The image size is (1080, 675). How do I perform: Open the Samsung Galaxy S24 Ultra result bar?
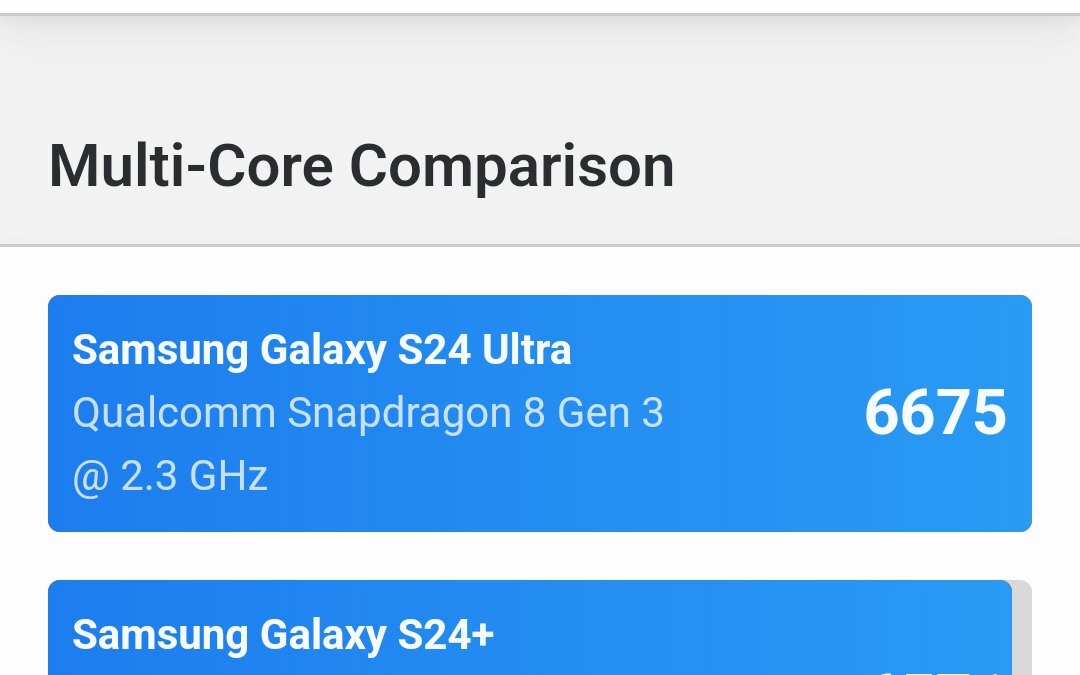point(540,412)
